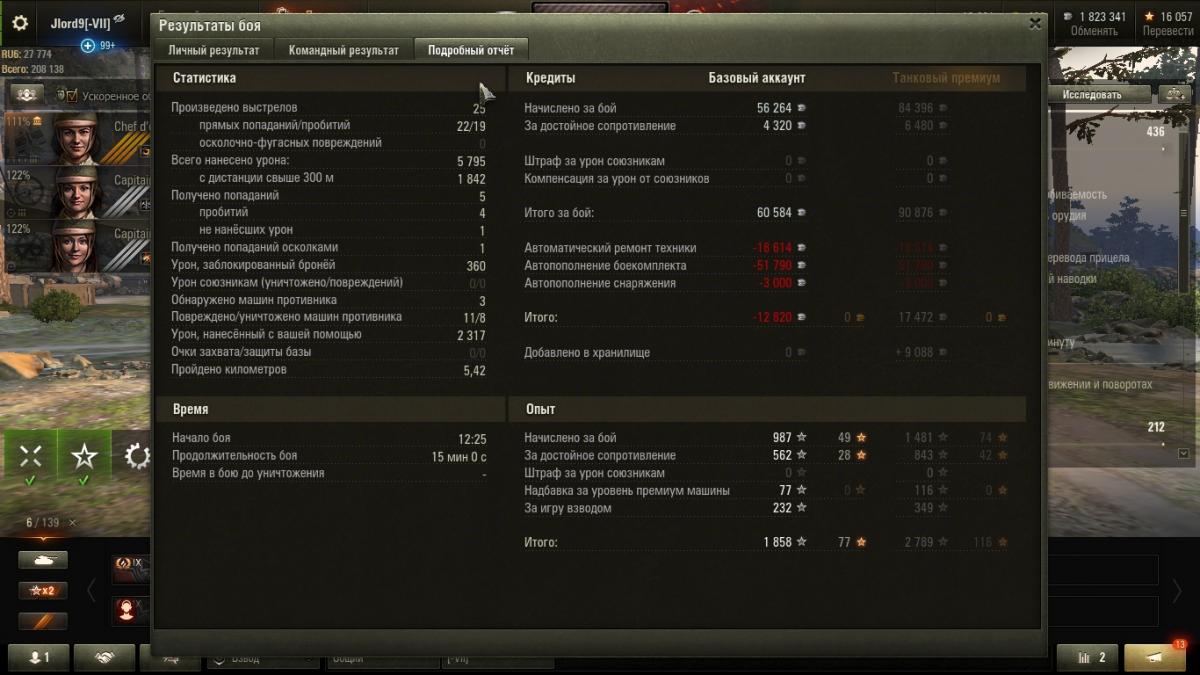Click the Исследовать button
Viewport: 1200px width, 675px height.
pos(1092,94)
